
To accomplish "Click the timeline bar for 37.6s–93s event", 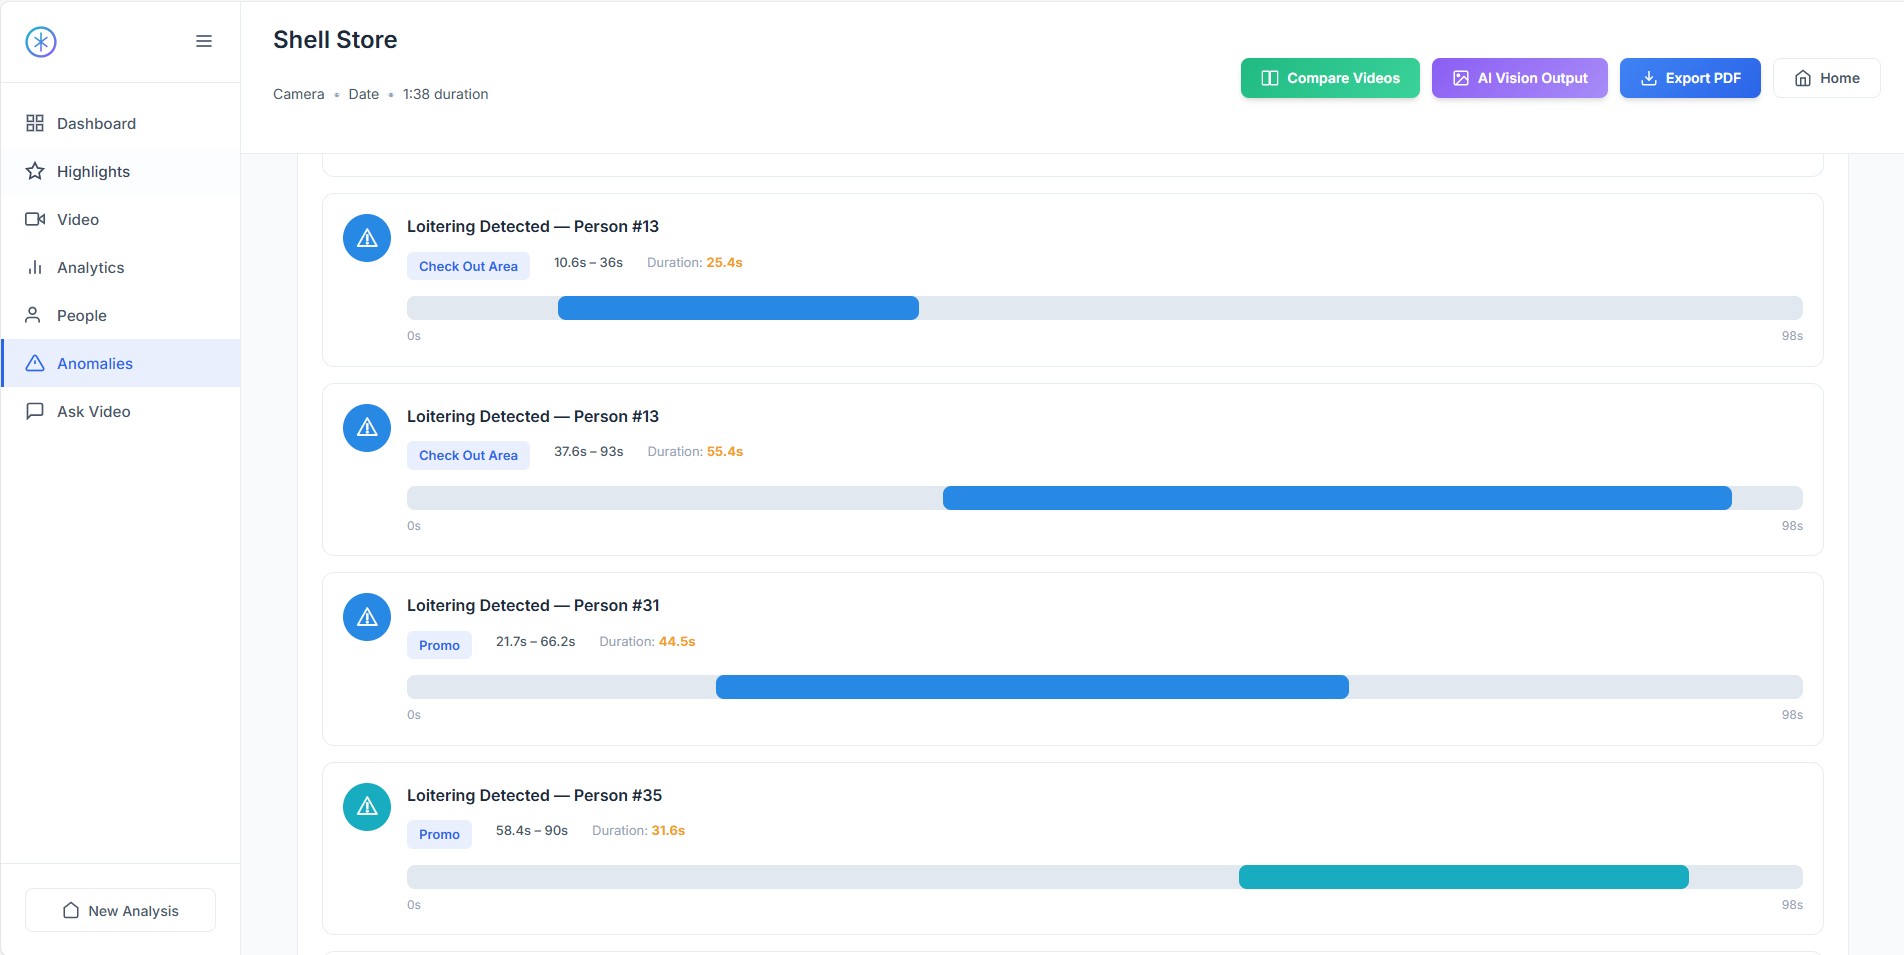I will [1336, 498].
